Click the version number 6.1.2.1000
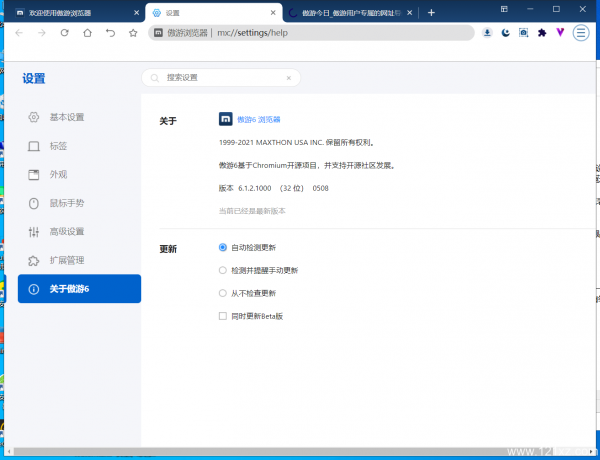 [254, 188]
